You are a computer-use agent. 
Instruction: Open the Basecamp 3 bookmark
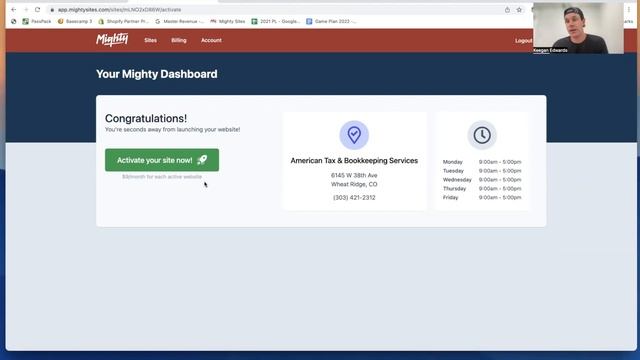click(x=75, y=21)
